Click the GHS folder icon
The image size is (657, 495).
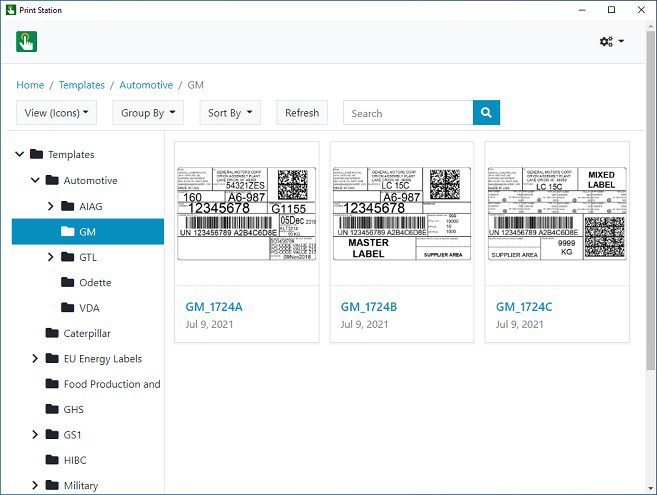(52, 409)
